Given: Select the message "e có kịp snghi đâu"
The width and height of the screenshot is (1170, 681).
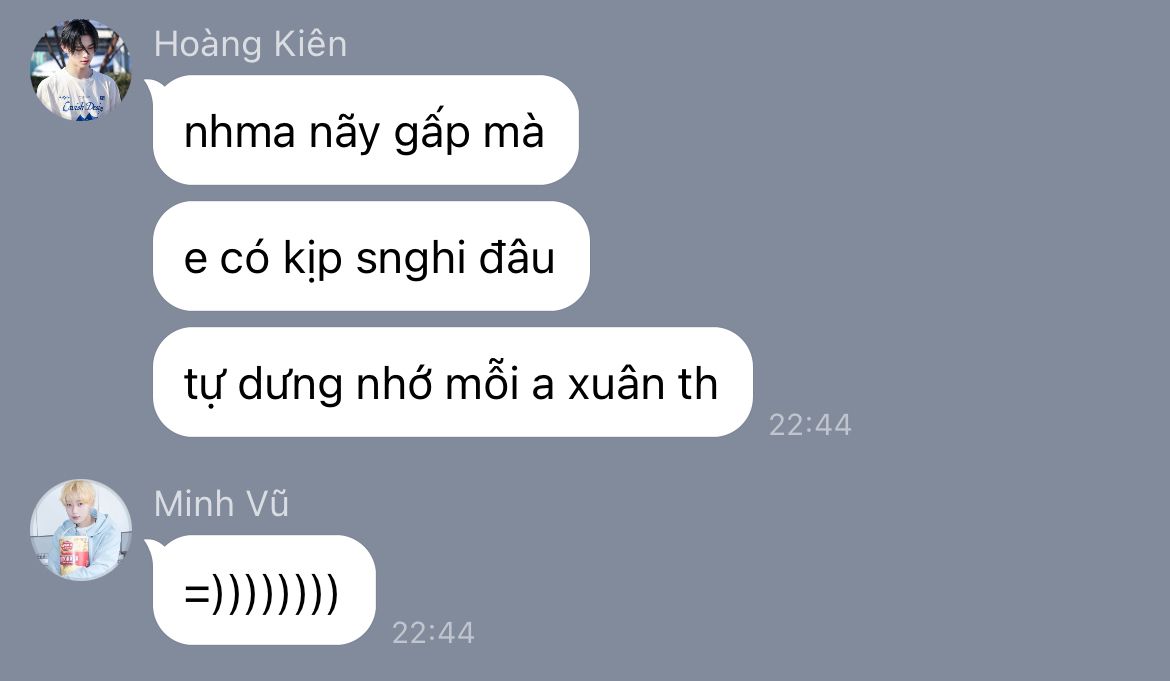Looking at the screenshot, I should pos(371,256).
